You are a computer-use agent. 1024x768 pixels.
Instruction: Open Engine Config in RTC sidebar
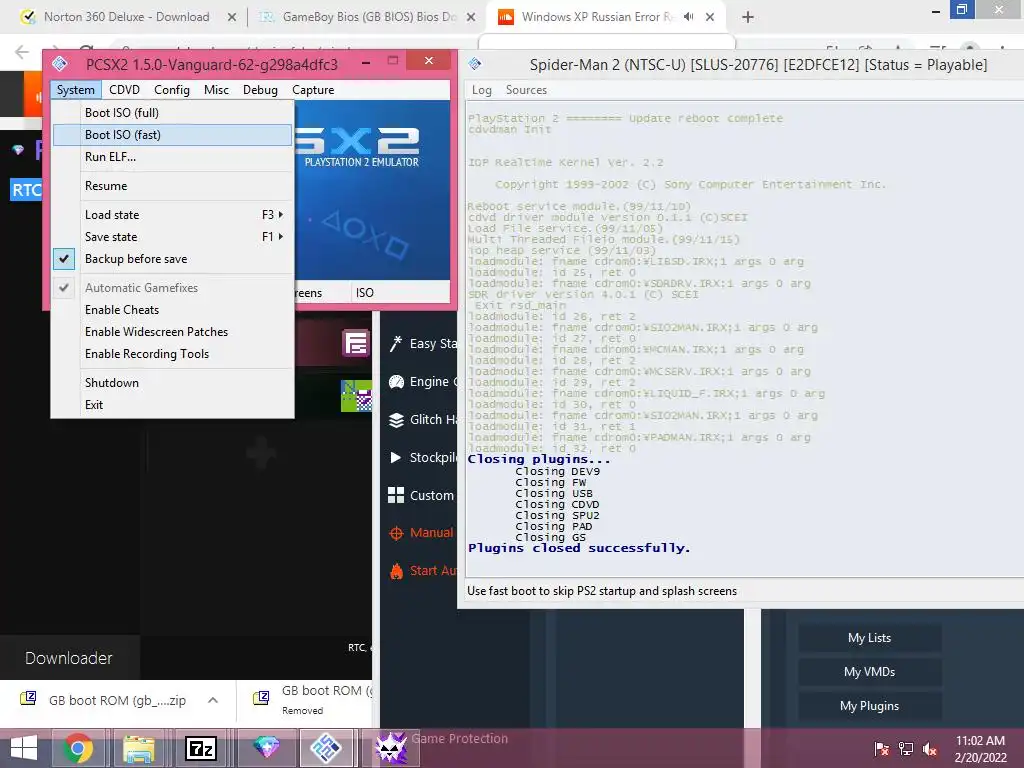point(423,381)
